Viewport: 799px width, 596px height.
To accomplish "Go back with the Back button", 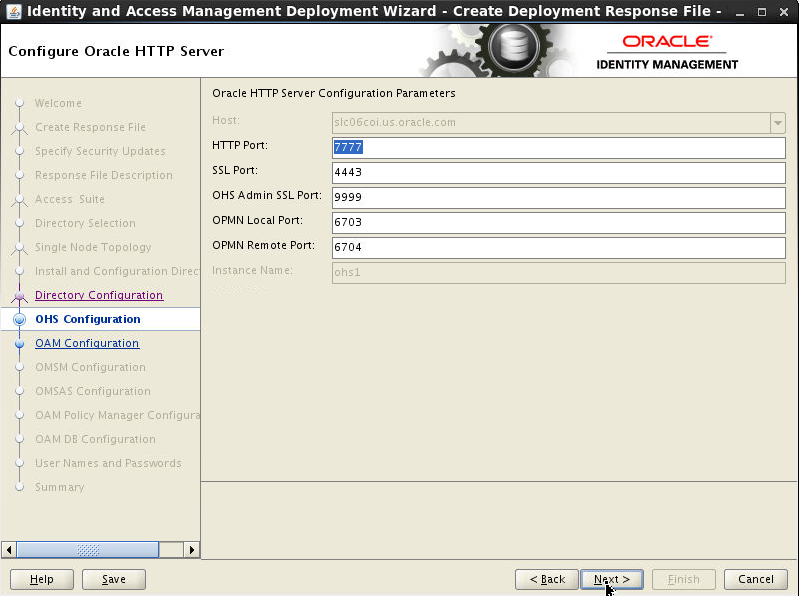I will [x=547, y=579].
